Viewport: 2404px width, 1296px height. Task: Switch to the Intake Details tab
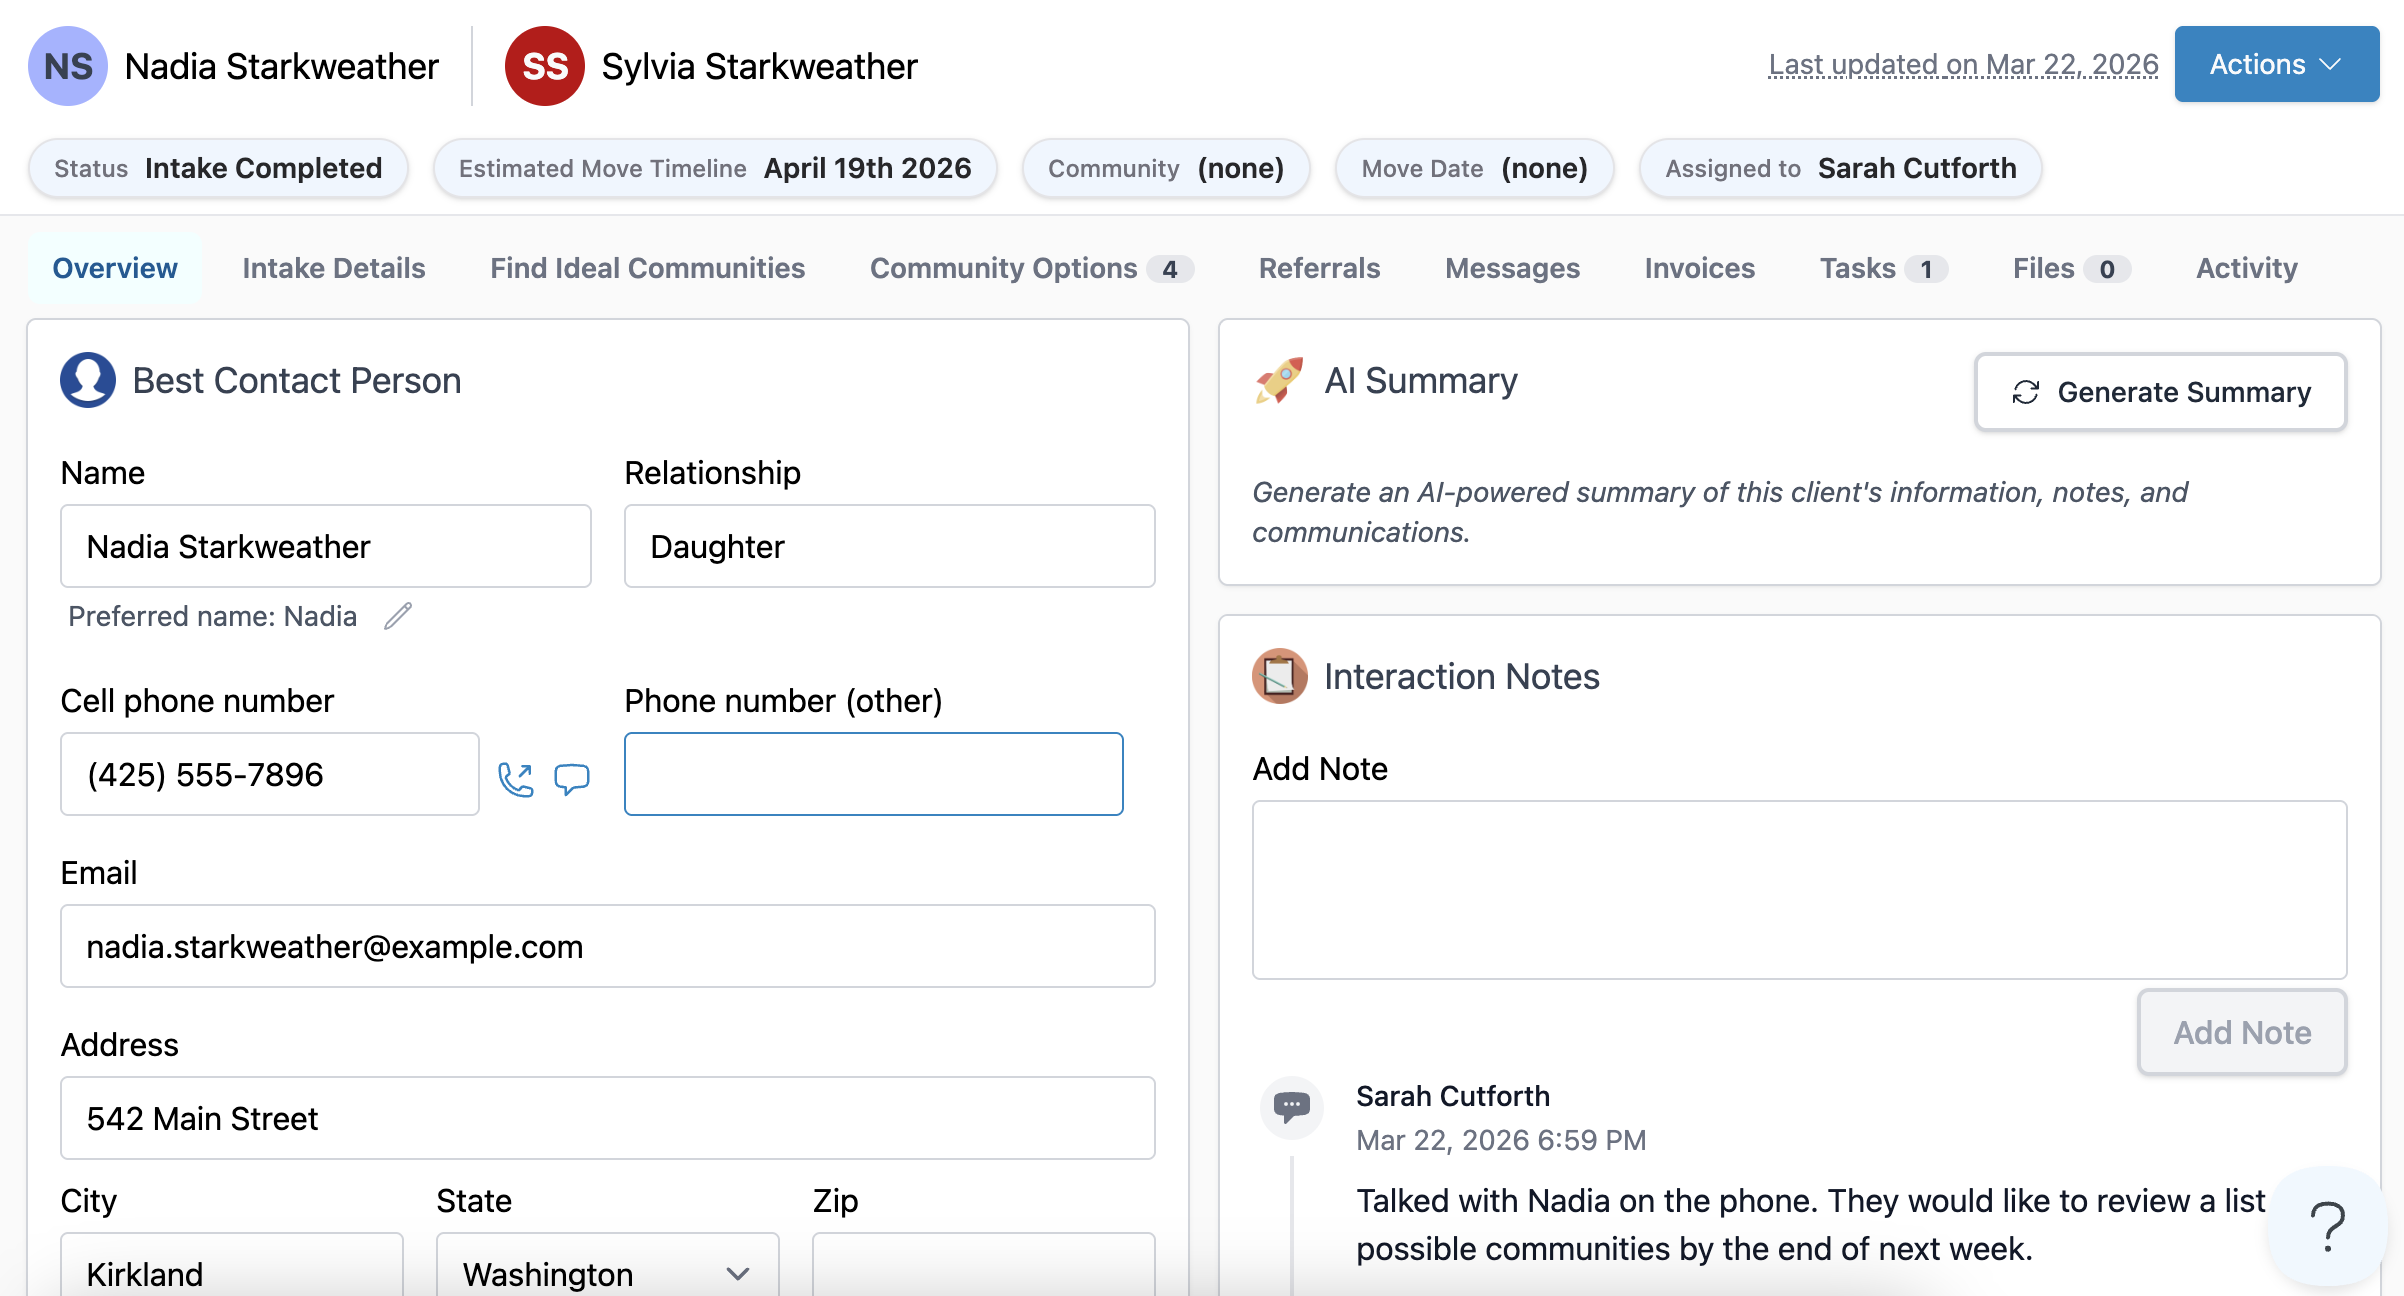(334, 268)
